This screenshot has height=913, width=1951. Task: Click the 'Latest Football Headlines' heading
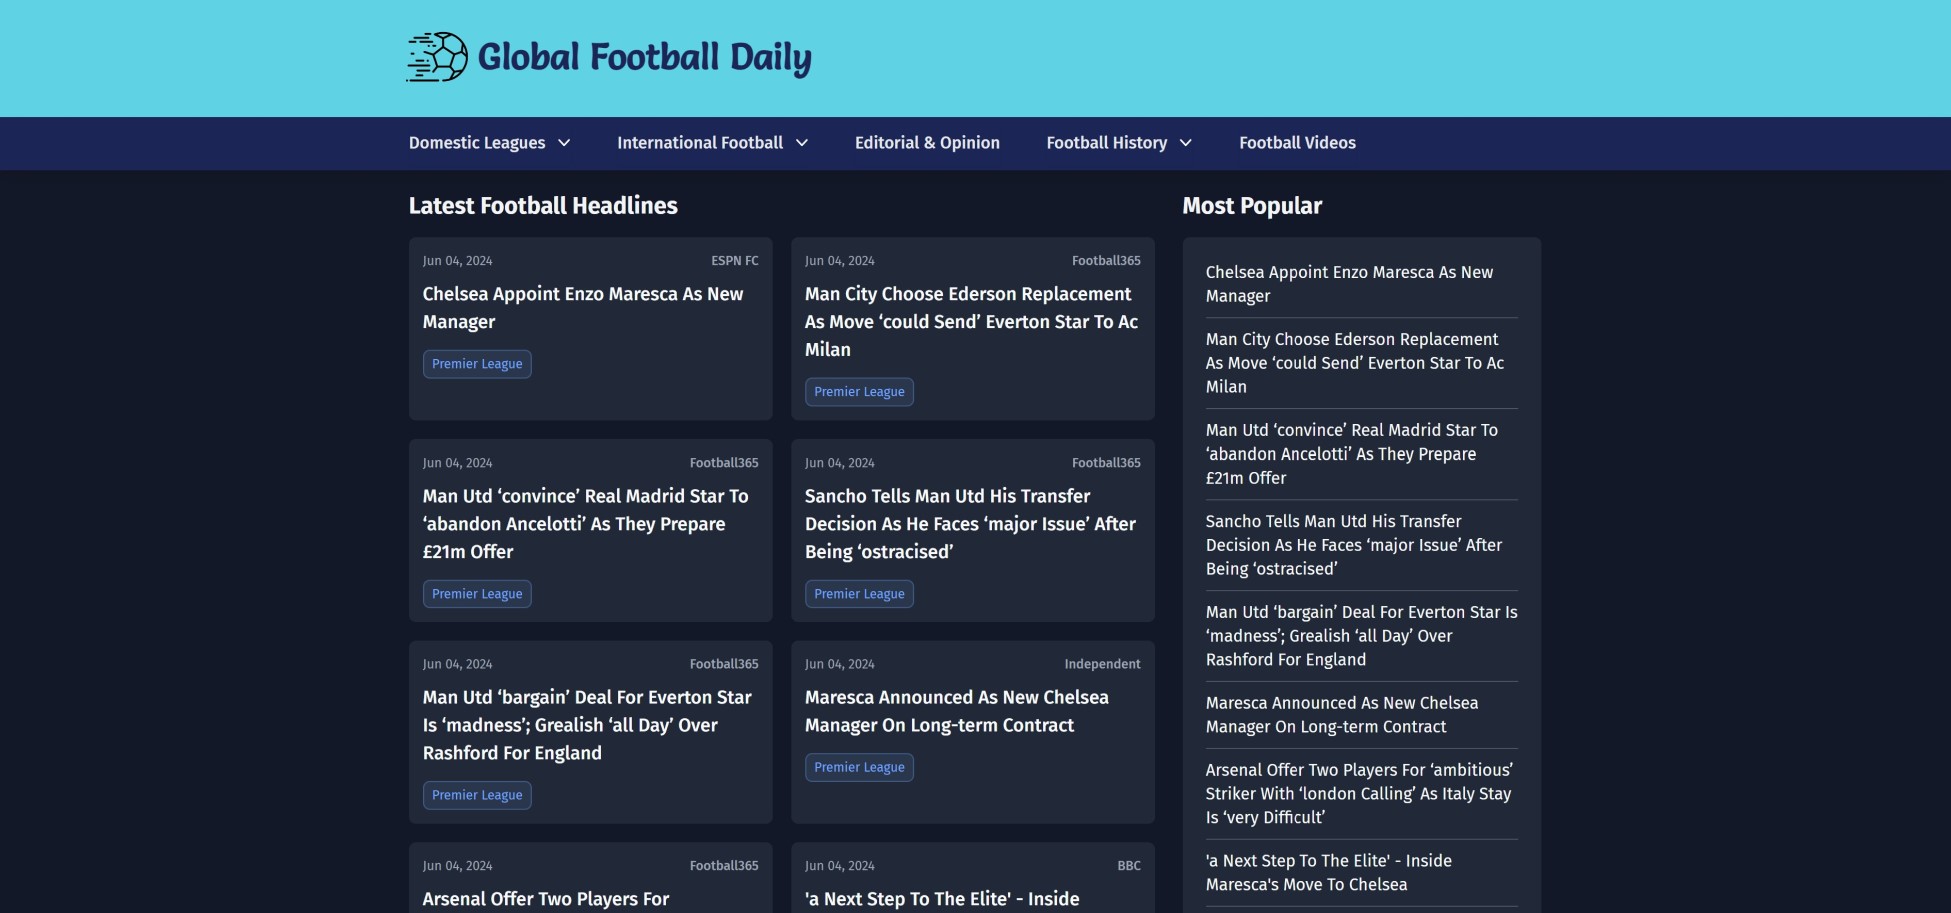tap(543, 206)
